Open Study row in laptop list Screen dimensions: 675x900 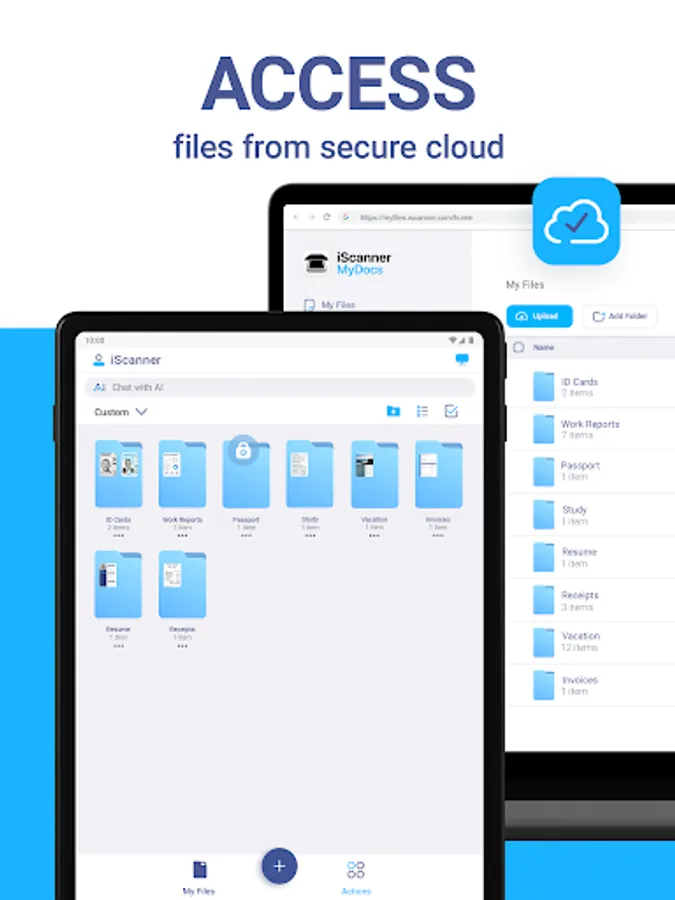point(591,514)
